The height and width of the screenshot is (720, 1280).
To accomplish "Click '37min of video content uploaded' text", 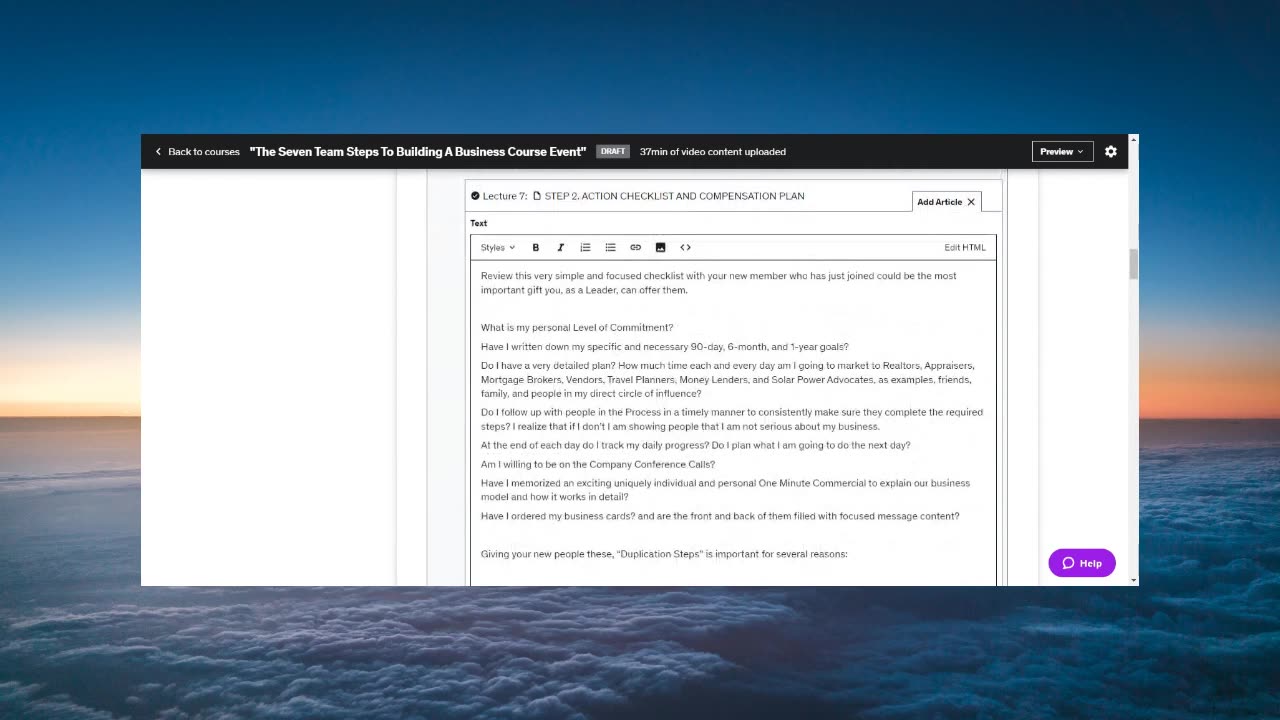I will click(x=713, y=152).
